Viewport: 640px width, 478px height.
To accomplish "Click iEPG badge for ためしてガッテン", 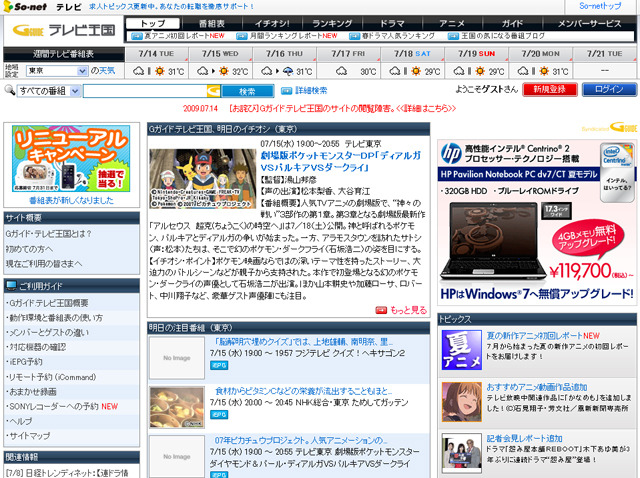I will [219, 415].
